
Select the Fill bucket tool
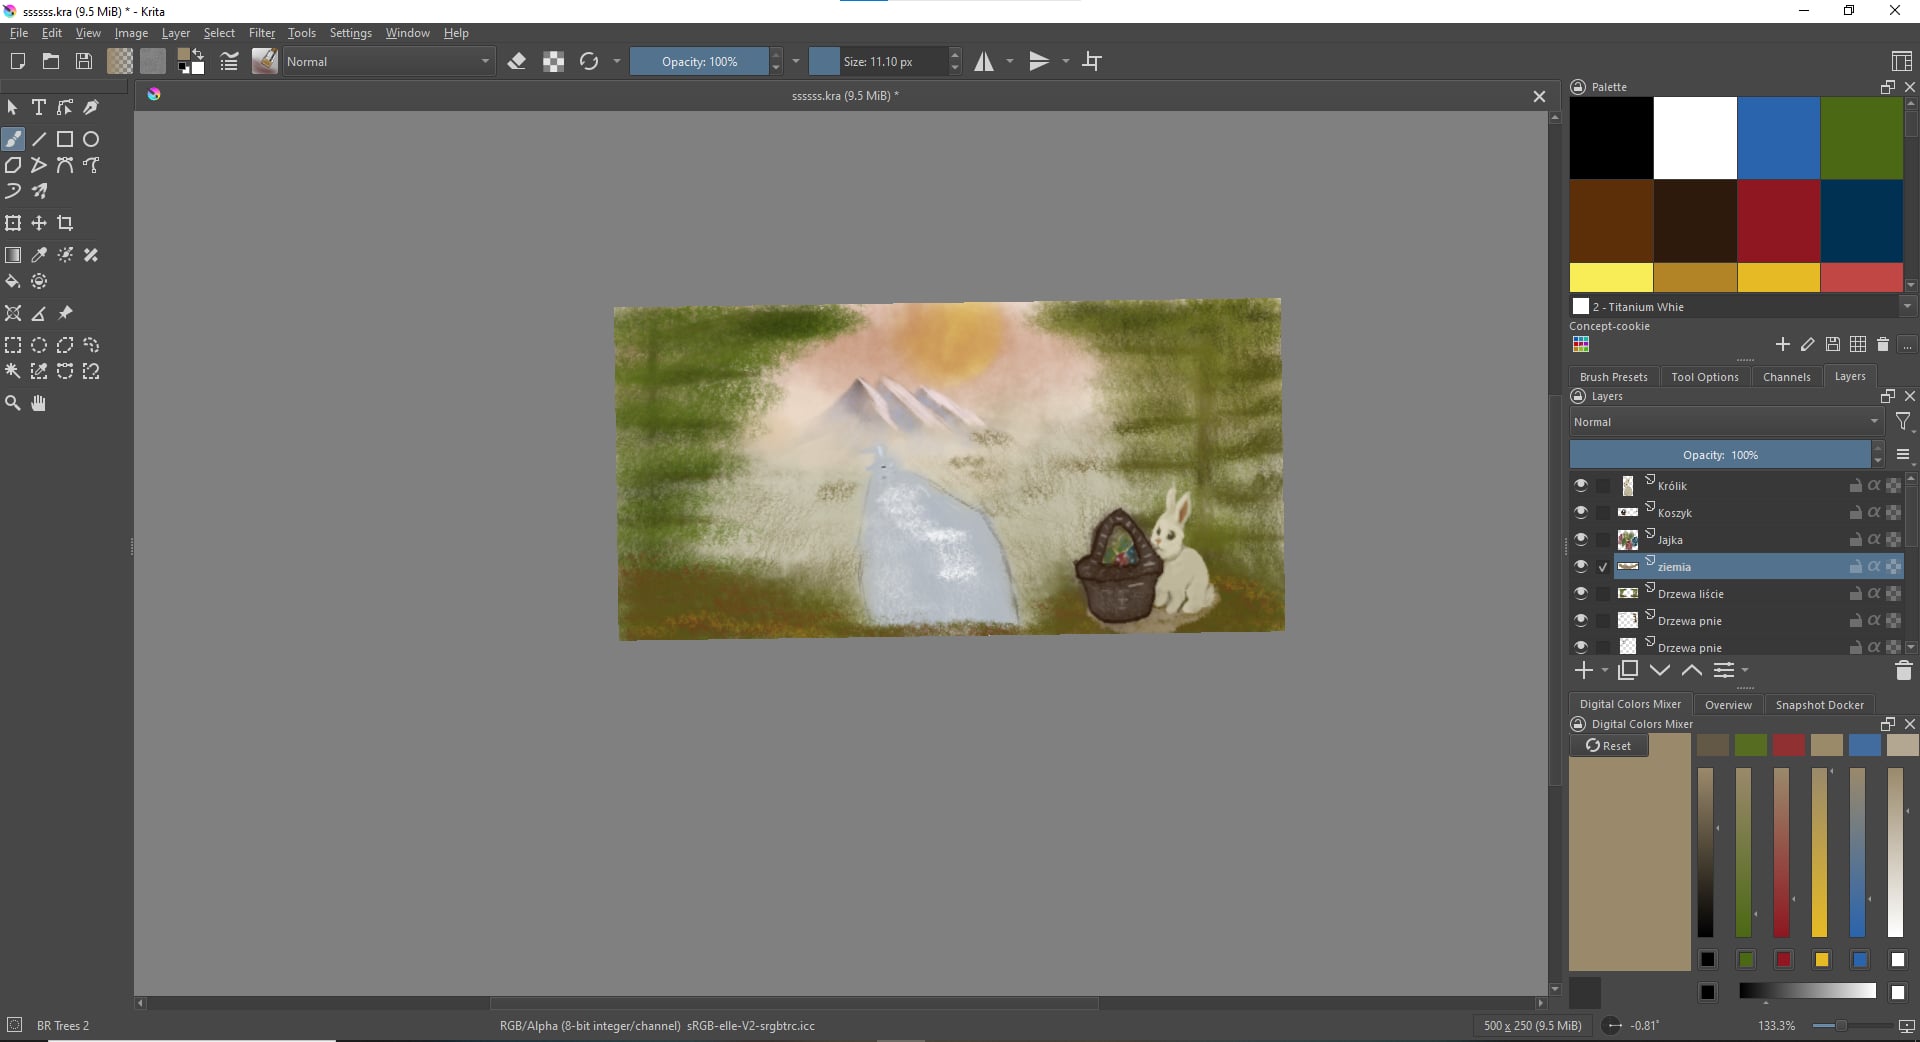pyautogui.click(x=13, y=282)
